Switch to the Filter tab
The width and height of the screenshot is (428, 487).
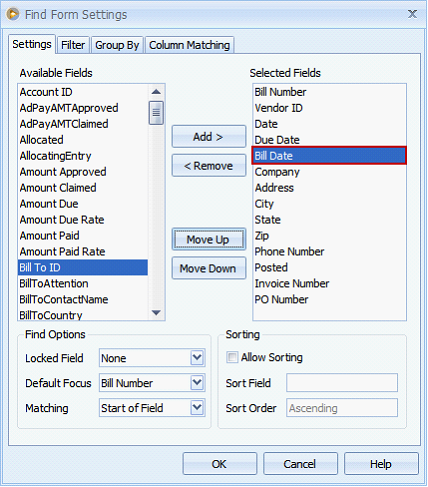tap(73, 45)
